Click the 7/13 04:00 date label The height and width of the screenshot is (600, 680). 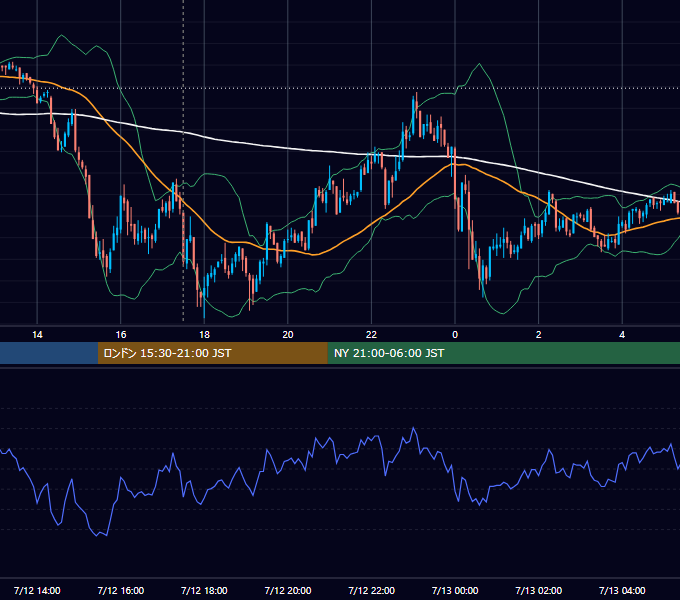[622, 590]
